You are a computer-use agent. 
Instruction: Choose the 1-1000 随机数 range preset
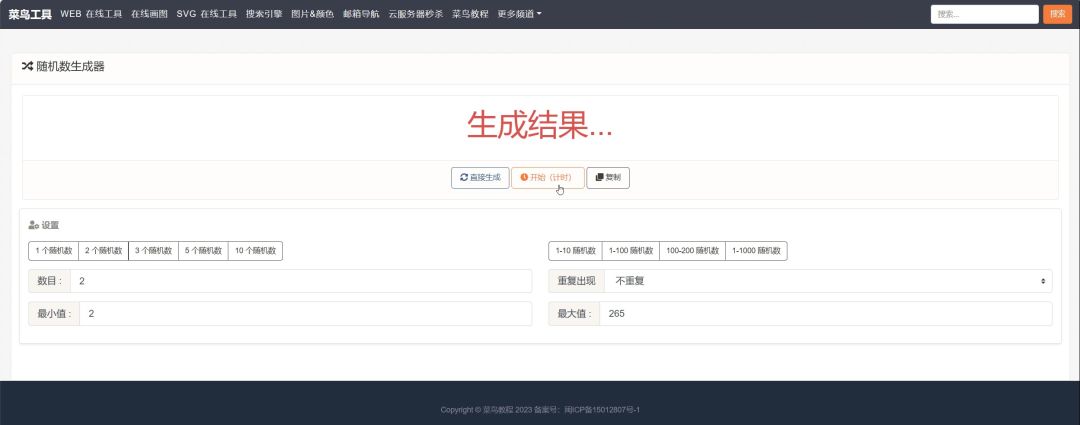[x=756, y=251]
